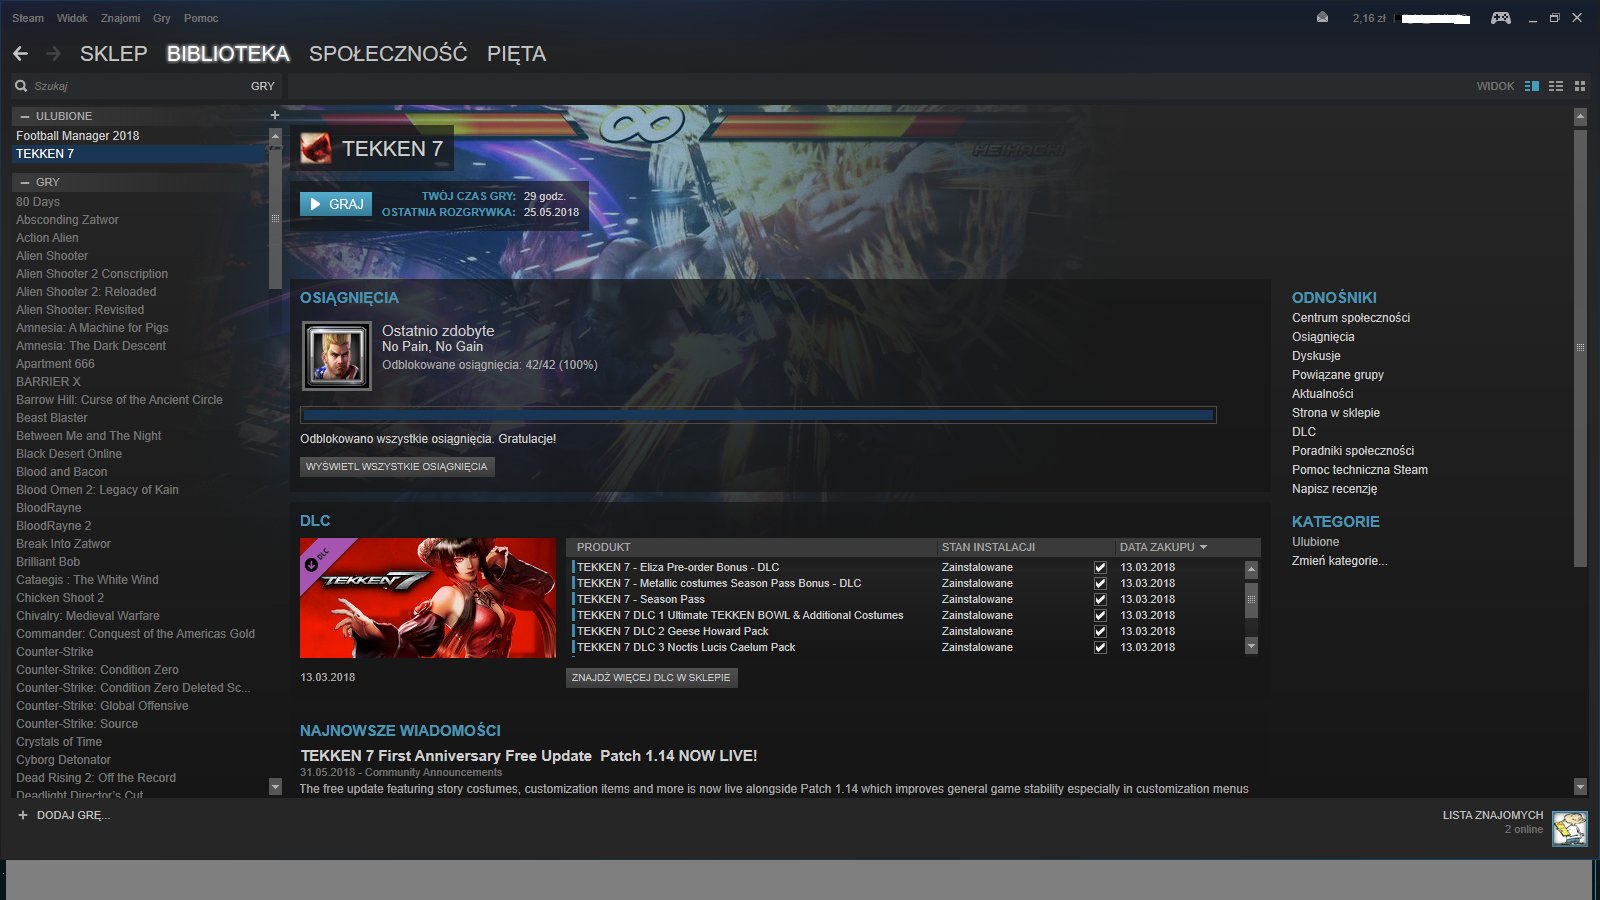
Task: Launch Big Picture mode controller icon
Action: point(1501,17)
